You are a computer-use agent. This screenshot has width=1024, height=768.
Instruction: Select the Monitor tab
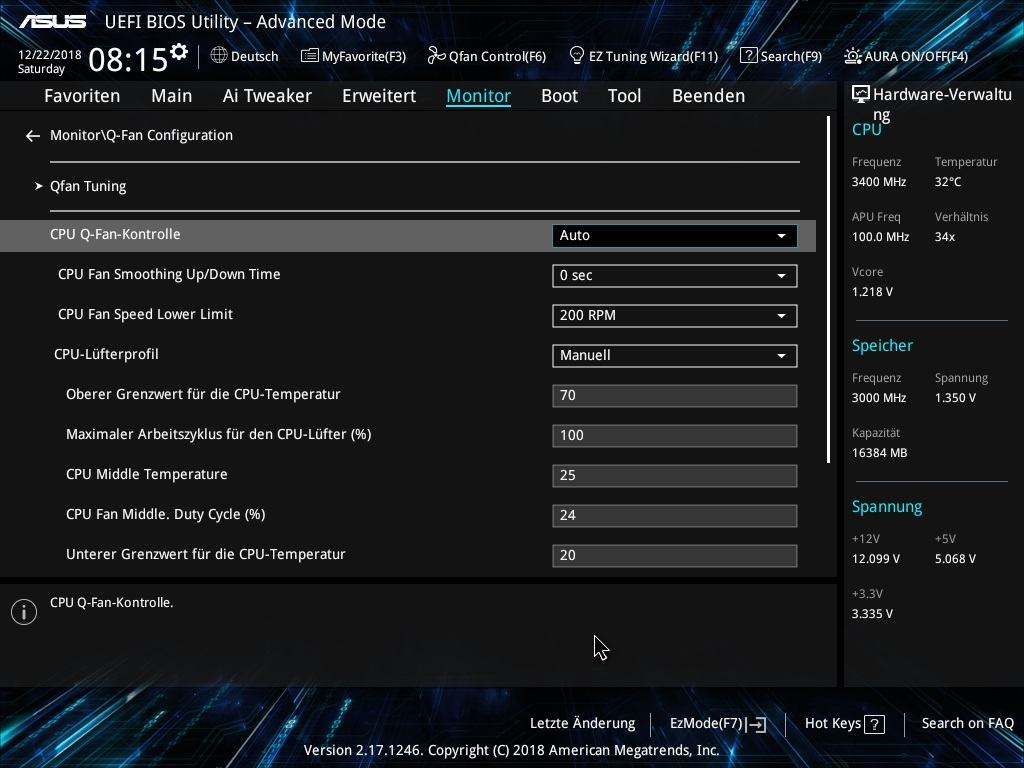479,96
